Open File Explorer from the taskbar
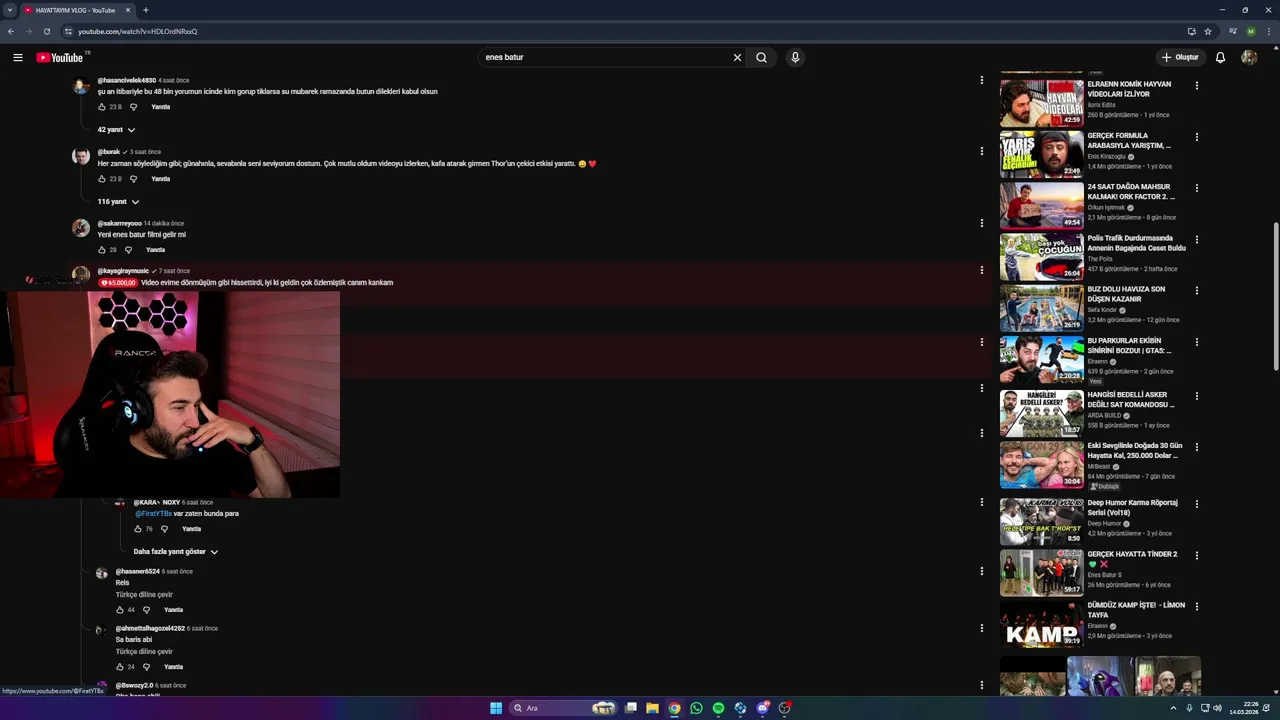The image size is (1280, 720). (652, 708)
